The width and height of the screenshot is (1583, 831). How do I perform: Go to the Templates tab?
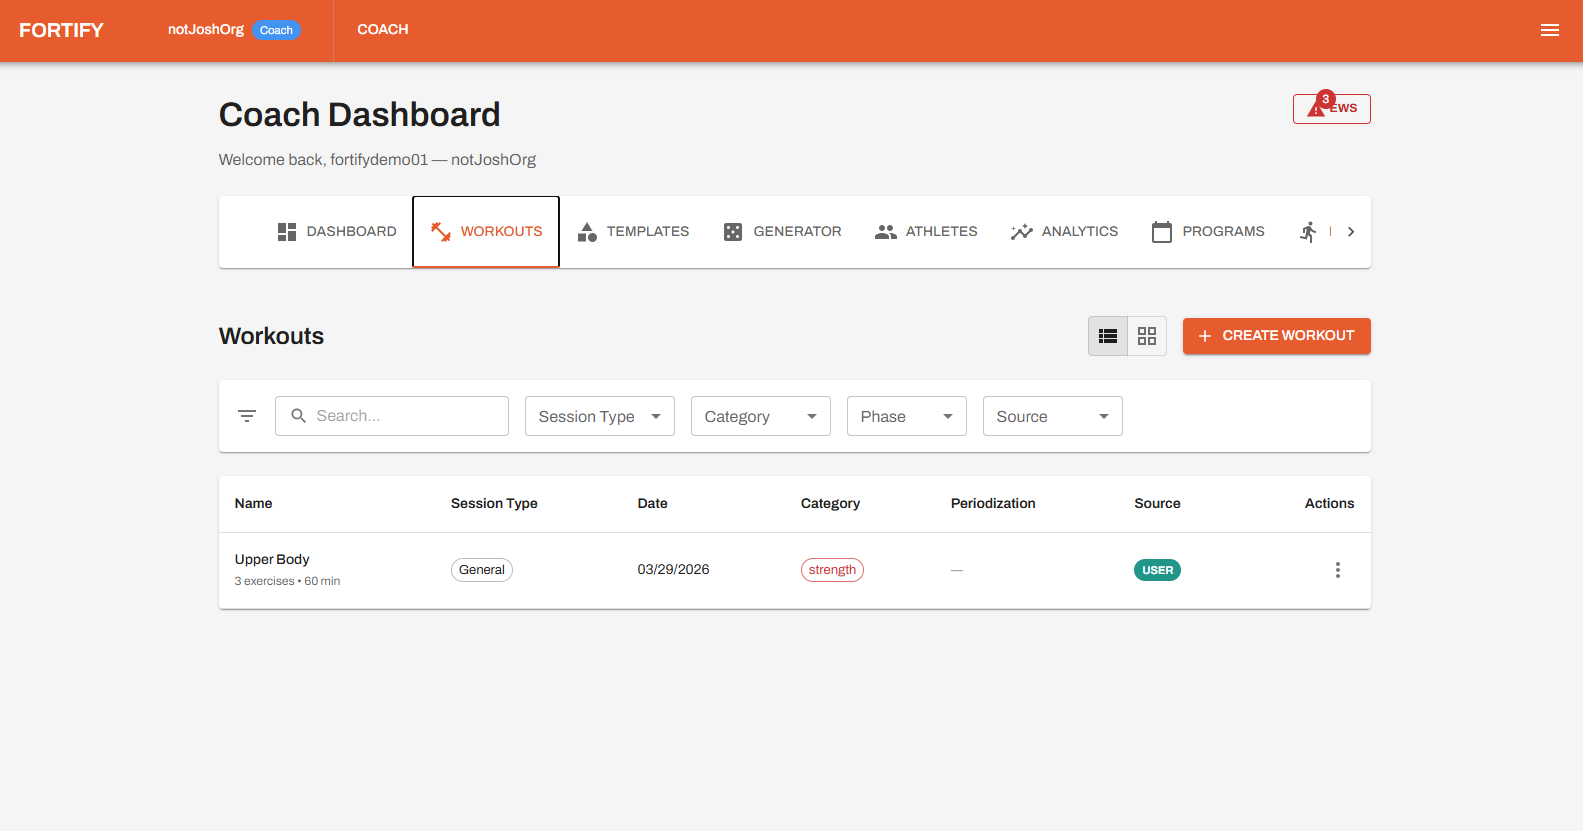coord(634,232)
